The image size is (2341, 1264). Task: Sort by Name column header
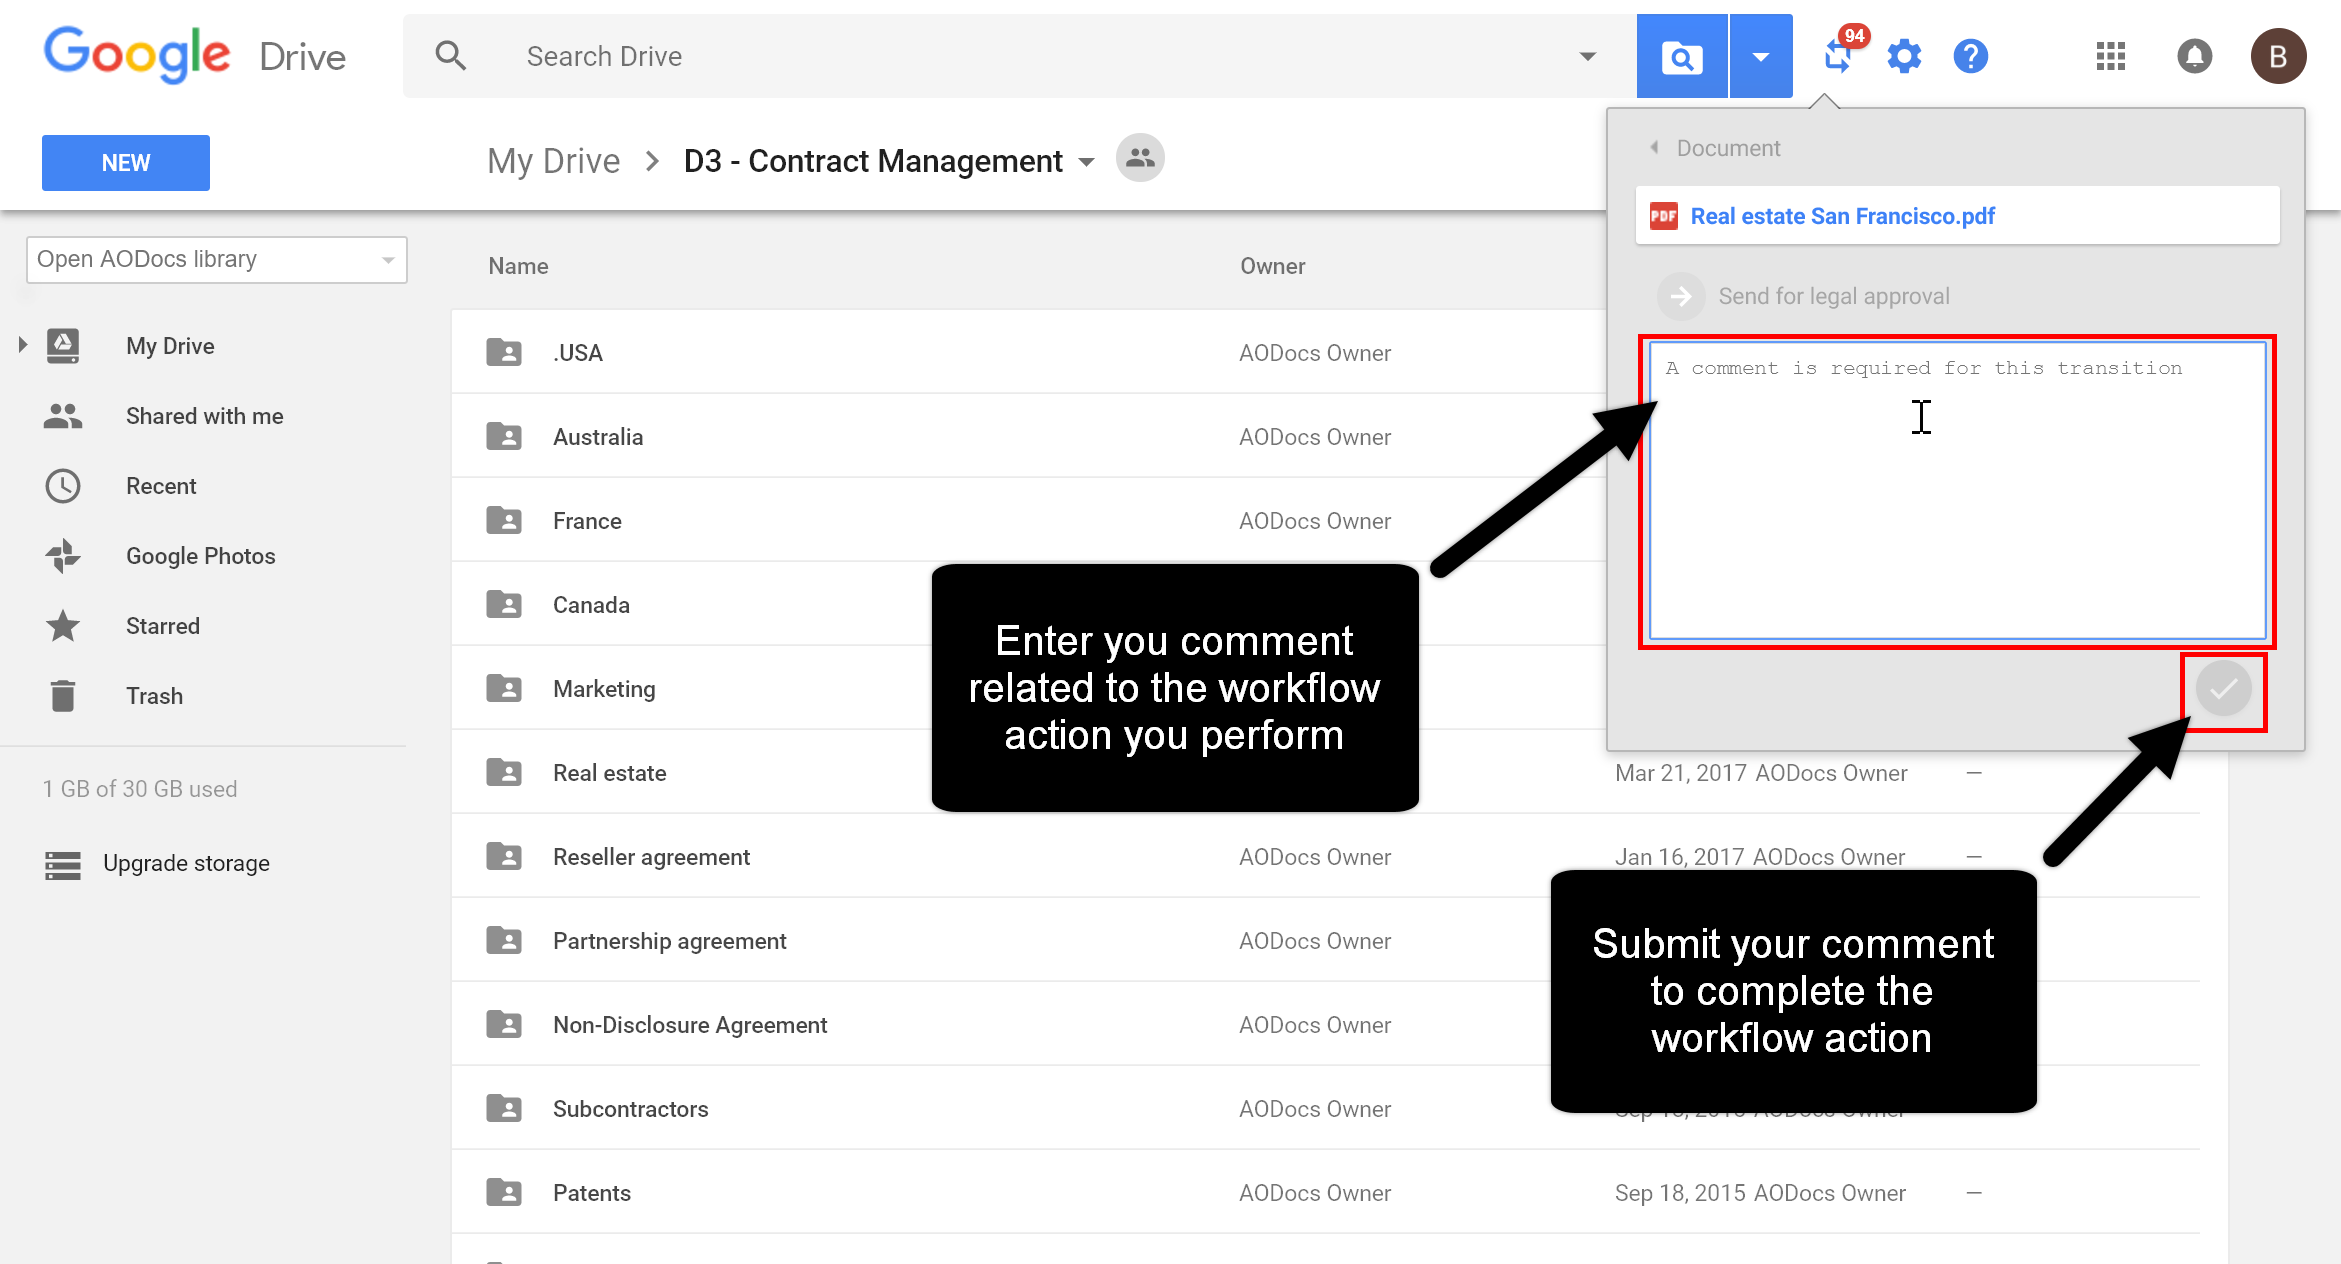pos(518,266)
